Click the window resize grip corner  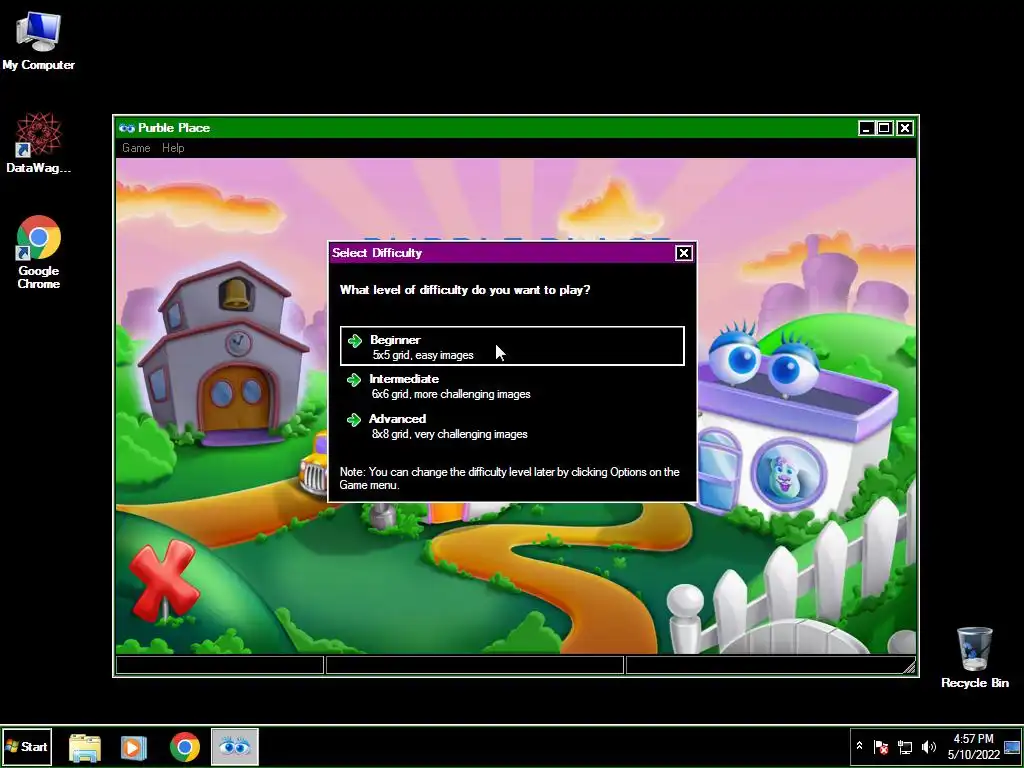pyautogui.click(x=909, y=666)
